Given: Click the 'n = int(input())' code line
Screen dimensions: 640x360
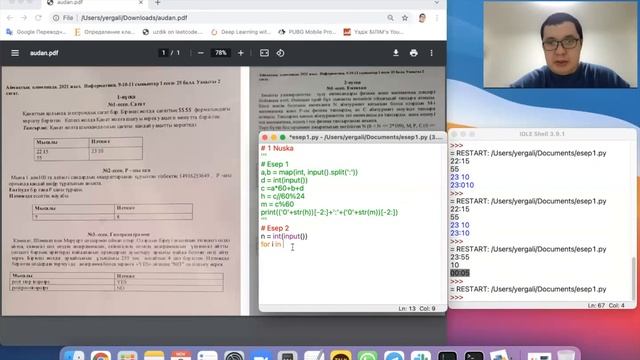Looking at the screenshot, I should click(x=284, y=236).
